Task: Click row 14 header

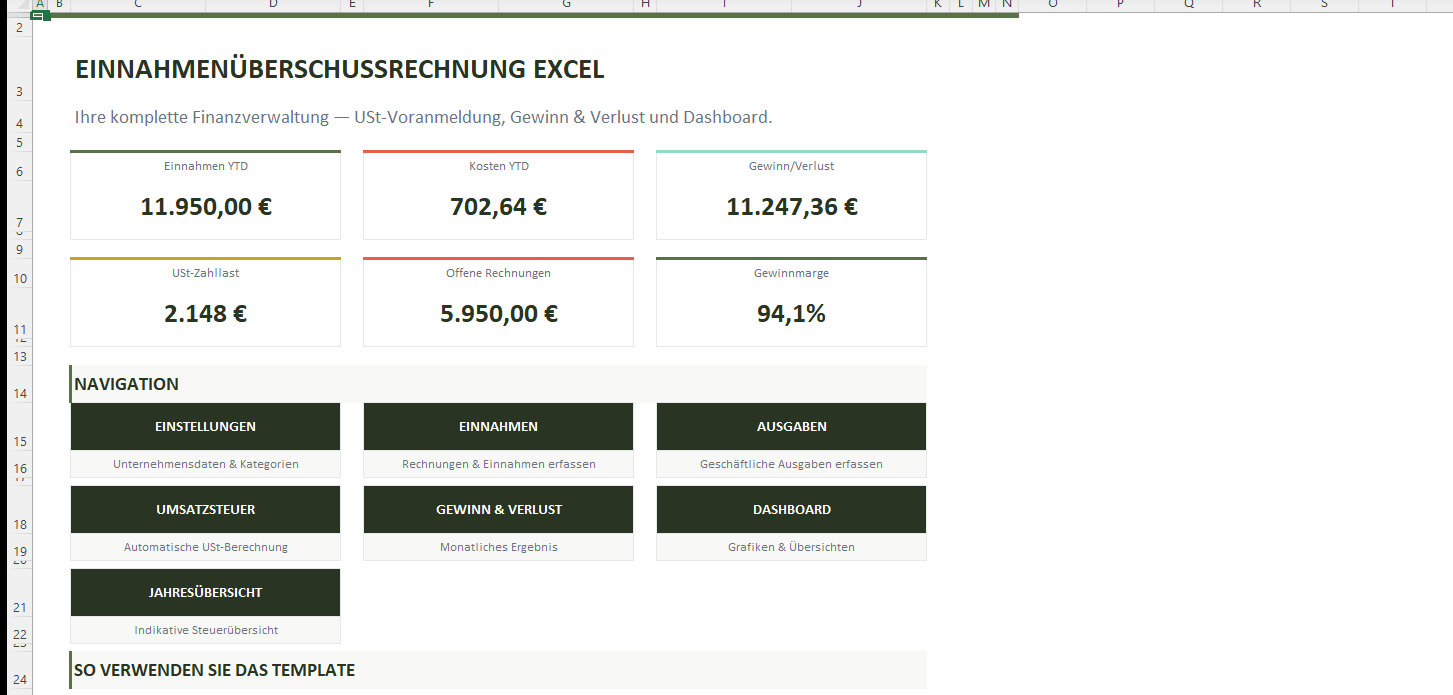Action: coord(20,394)
